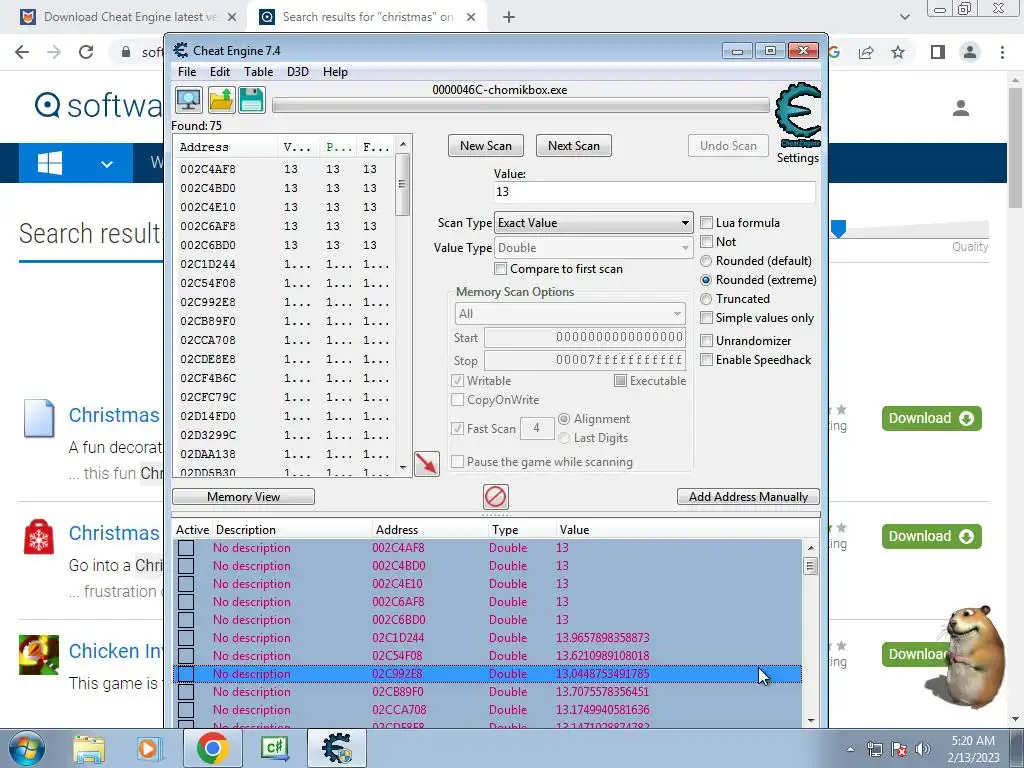Open the C# application taskbar icon
This screenshot has width=1024, height=768.
(x=275, y=748)
